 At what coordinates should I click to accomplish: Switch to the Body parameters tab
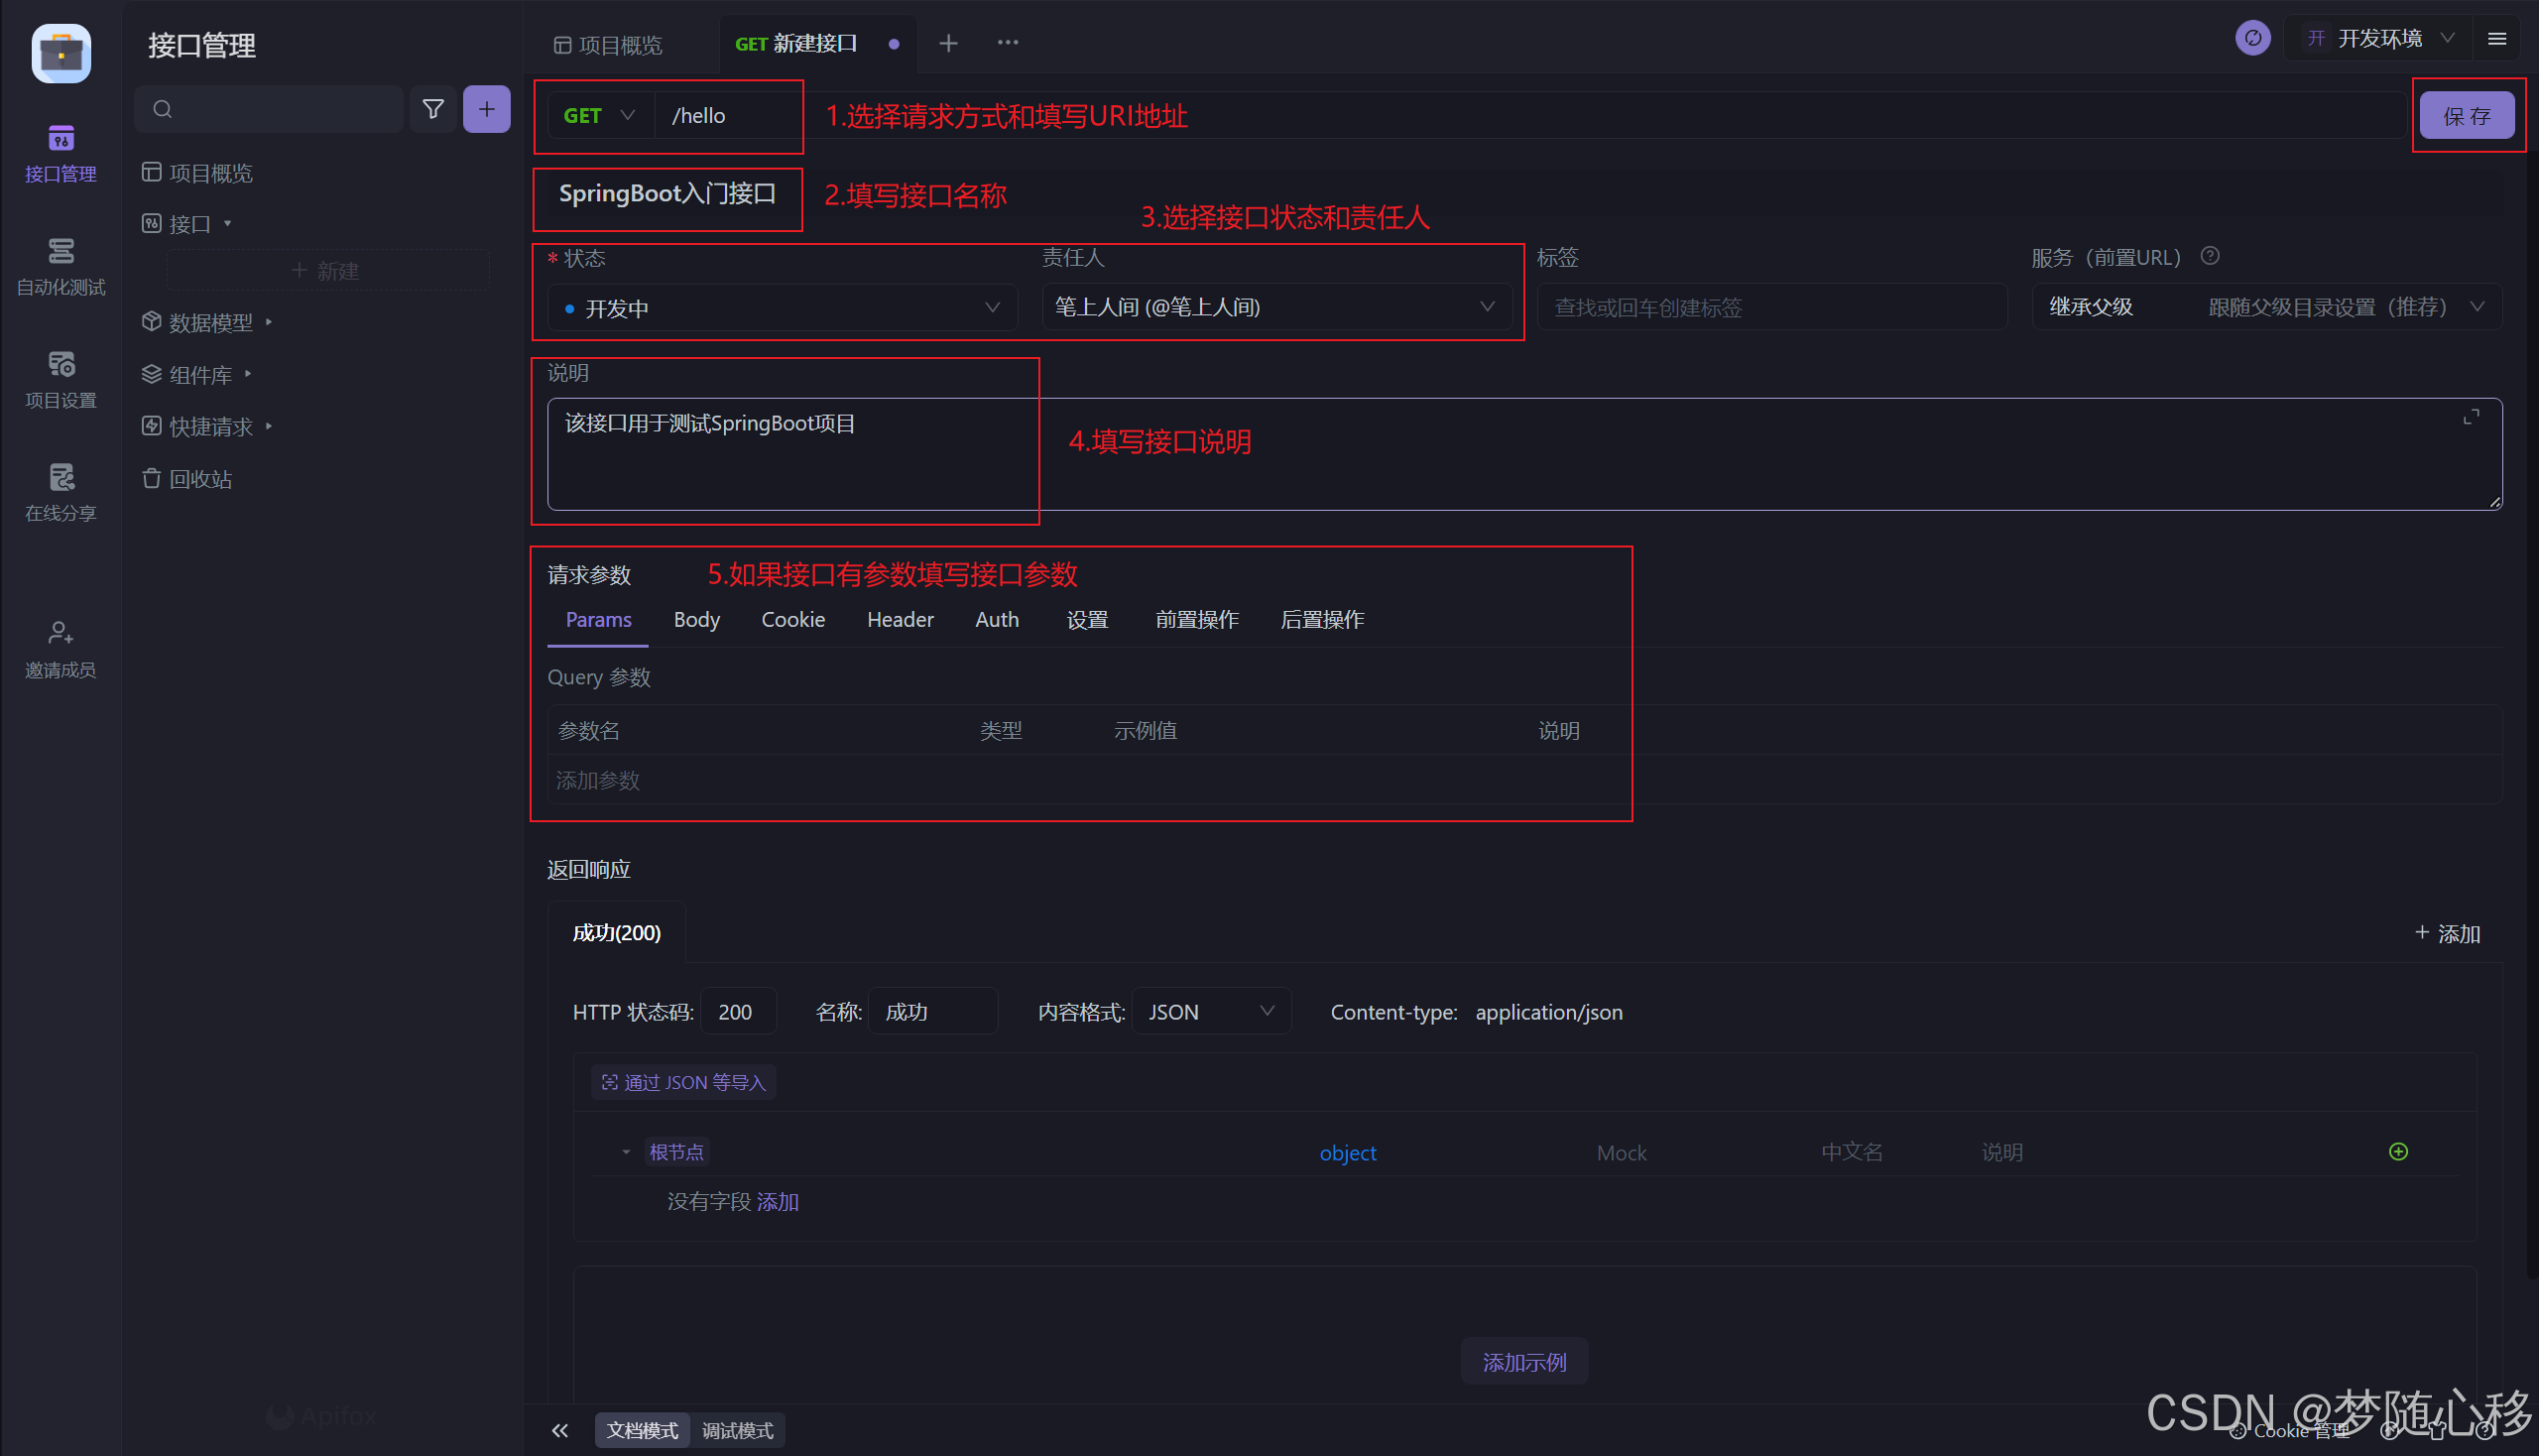pyautogui.click(x=696, y=620)
